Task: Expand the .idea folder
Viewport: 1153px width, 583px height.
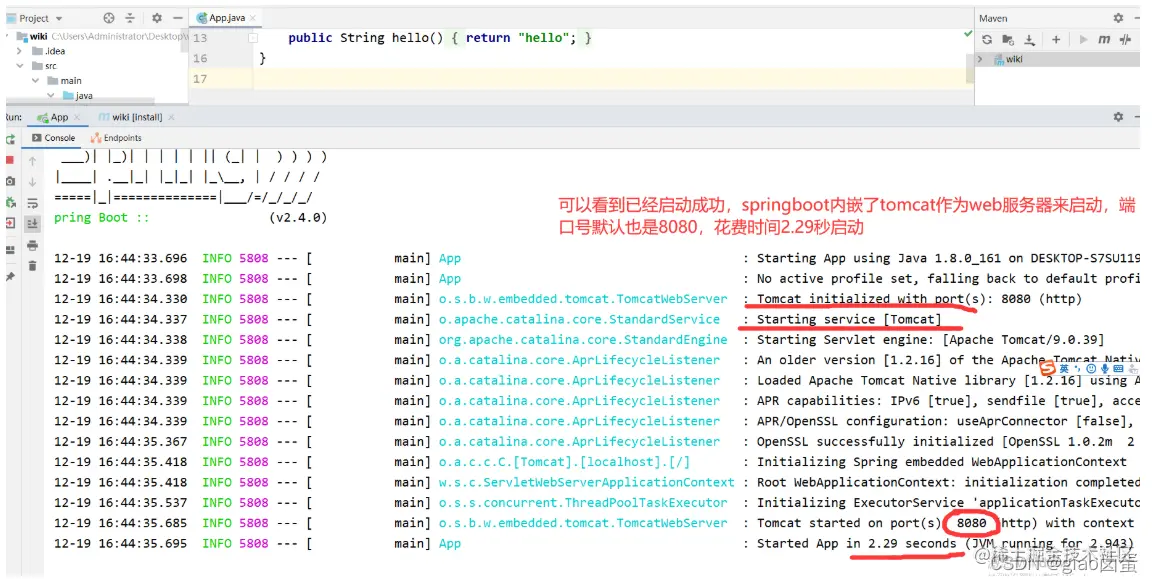Action: (19, 51)
